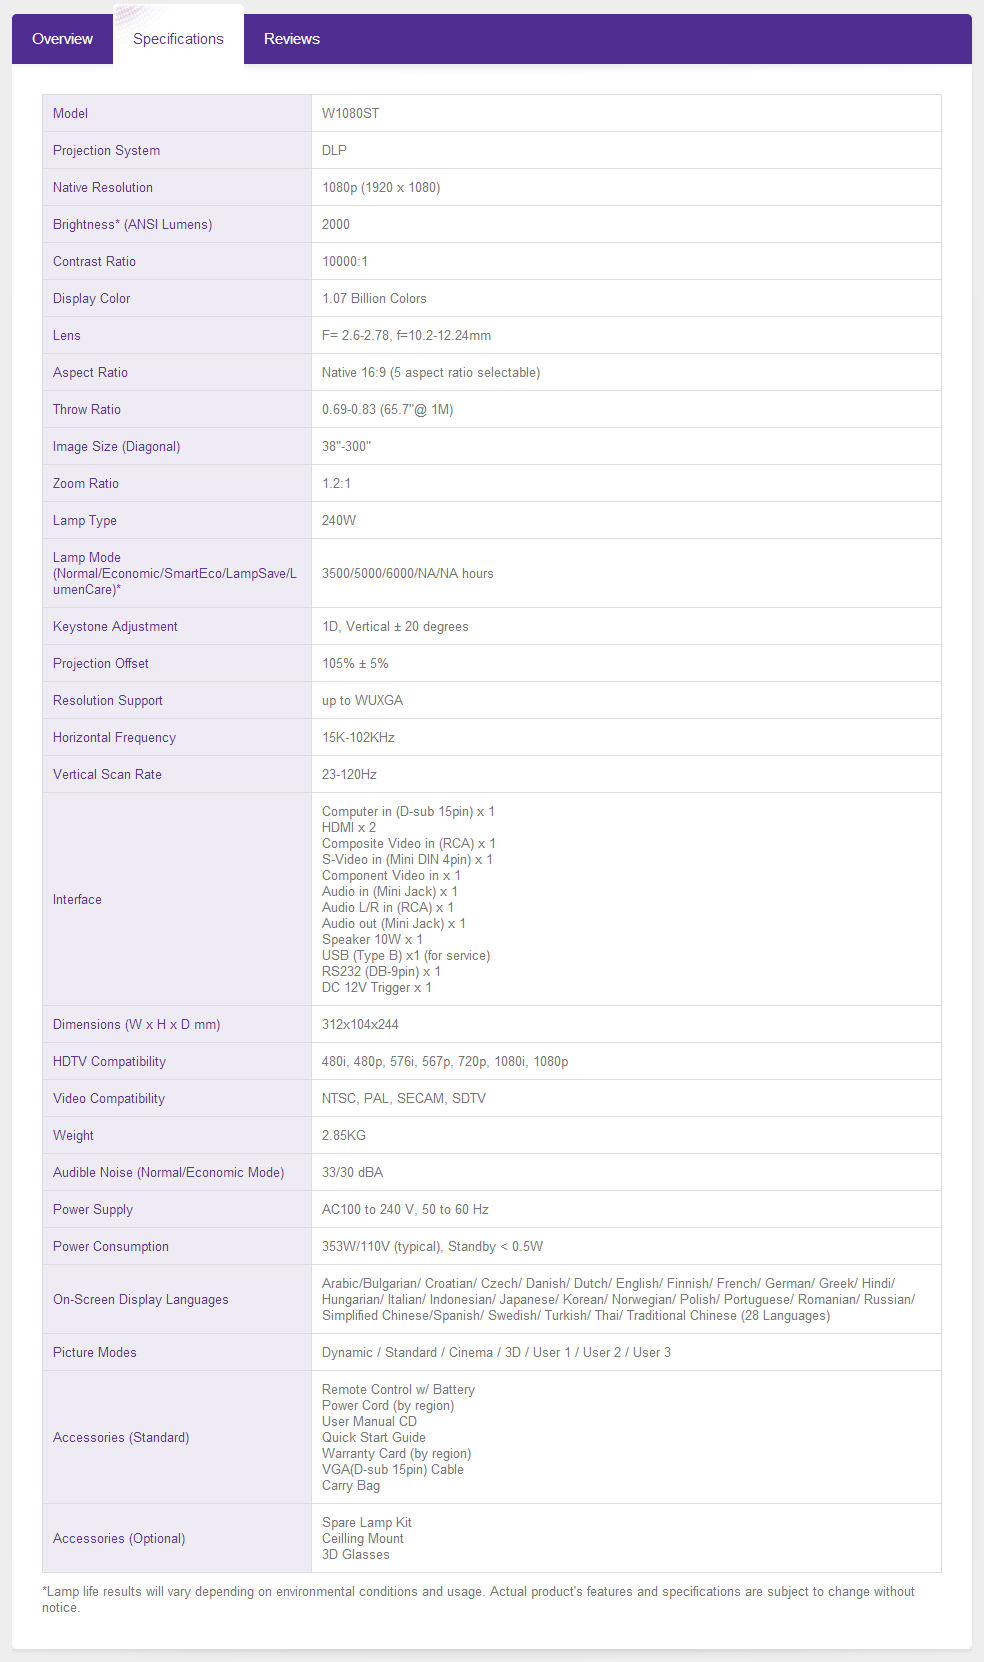
Task: Click the Dimensions (W x H x D mm) label
Action: 137,1024
